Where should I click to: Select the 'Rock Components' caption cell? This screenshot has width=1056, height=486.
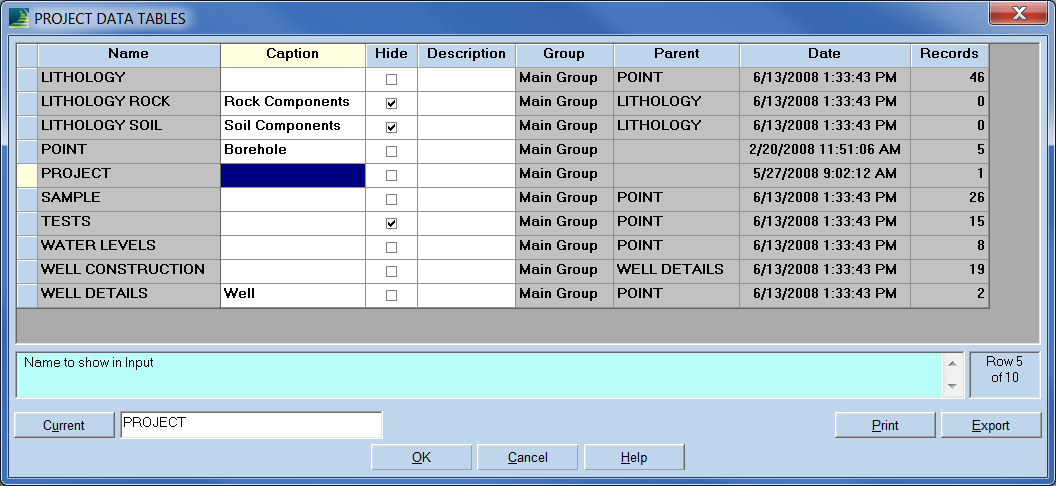[x=293, y=103]
